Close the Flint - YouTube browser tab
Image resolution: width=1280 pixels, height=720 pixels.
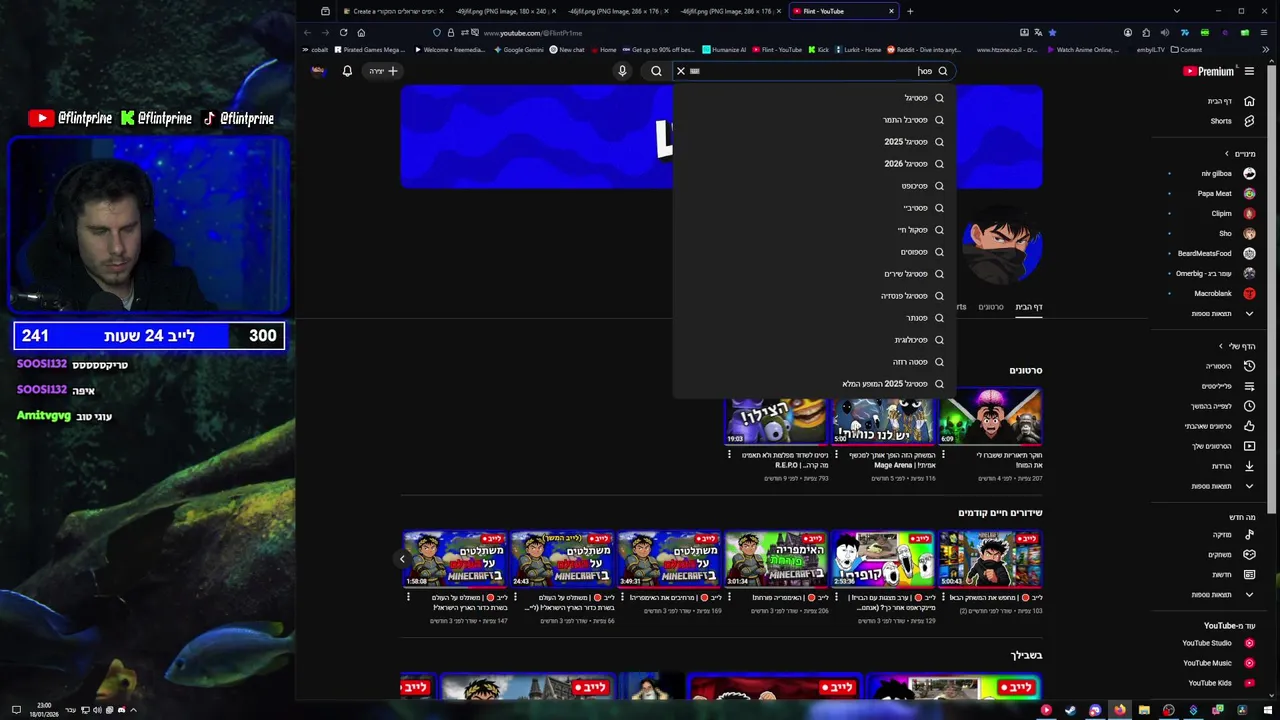tap(891, 11)
